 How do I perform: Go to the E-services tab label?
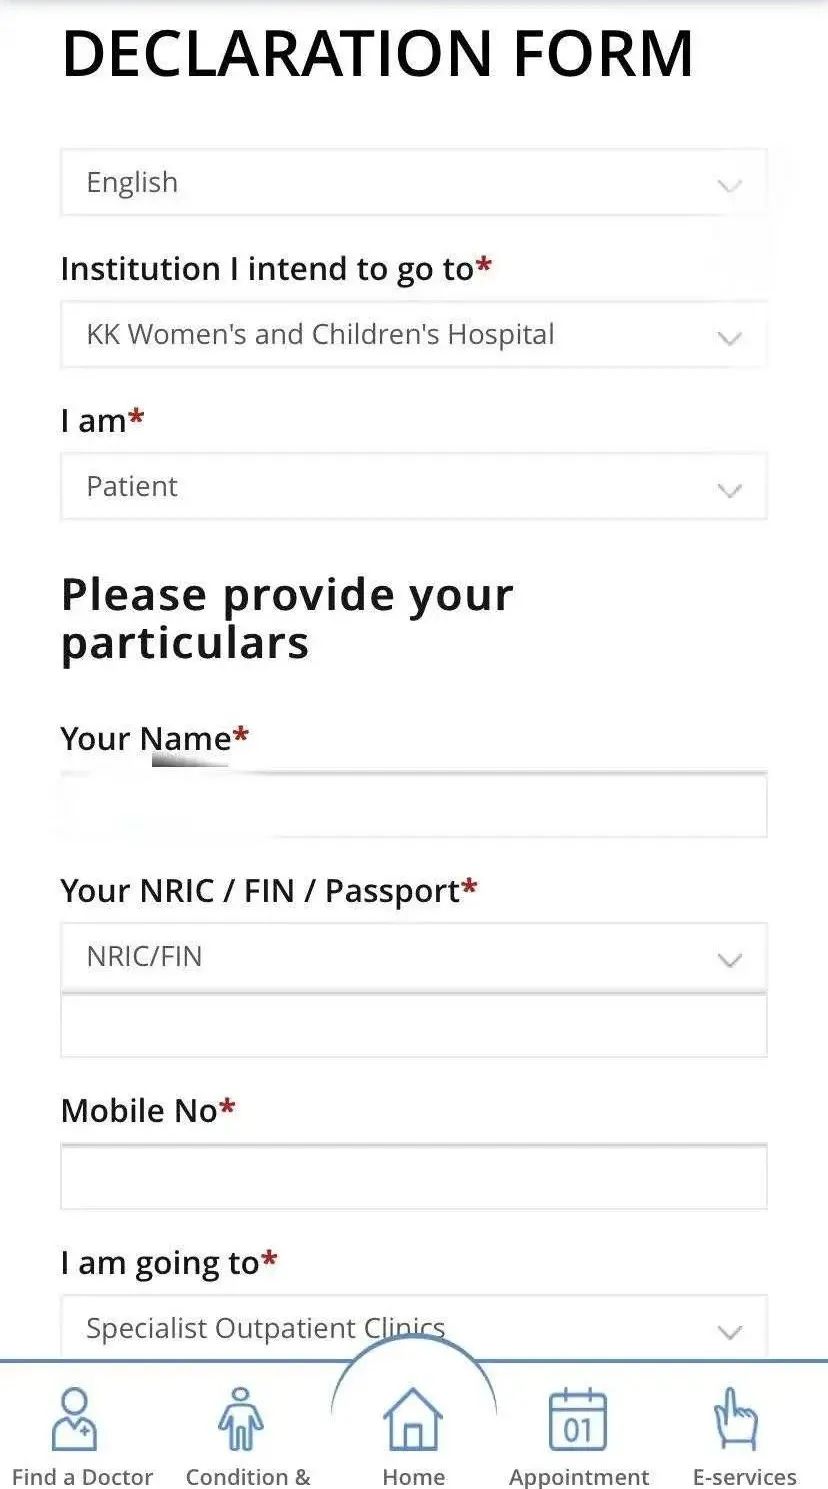point(745,1476)
